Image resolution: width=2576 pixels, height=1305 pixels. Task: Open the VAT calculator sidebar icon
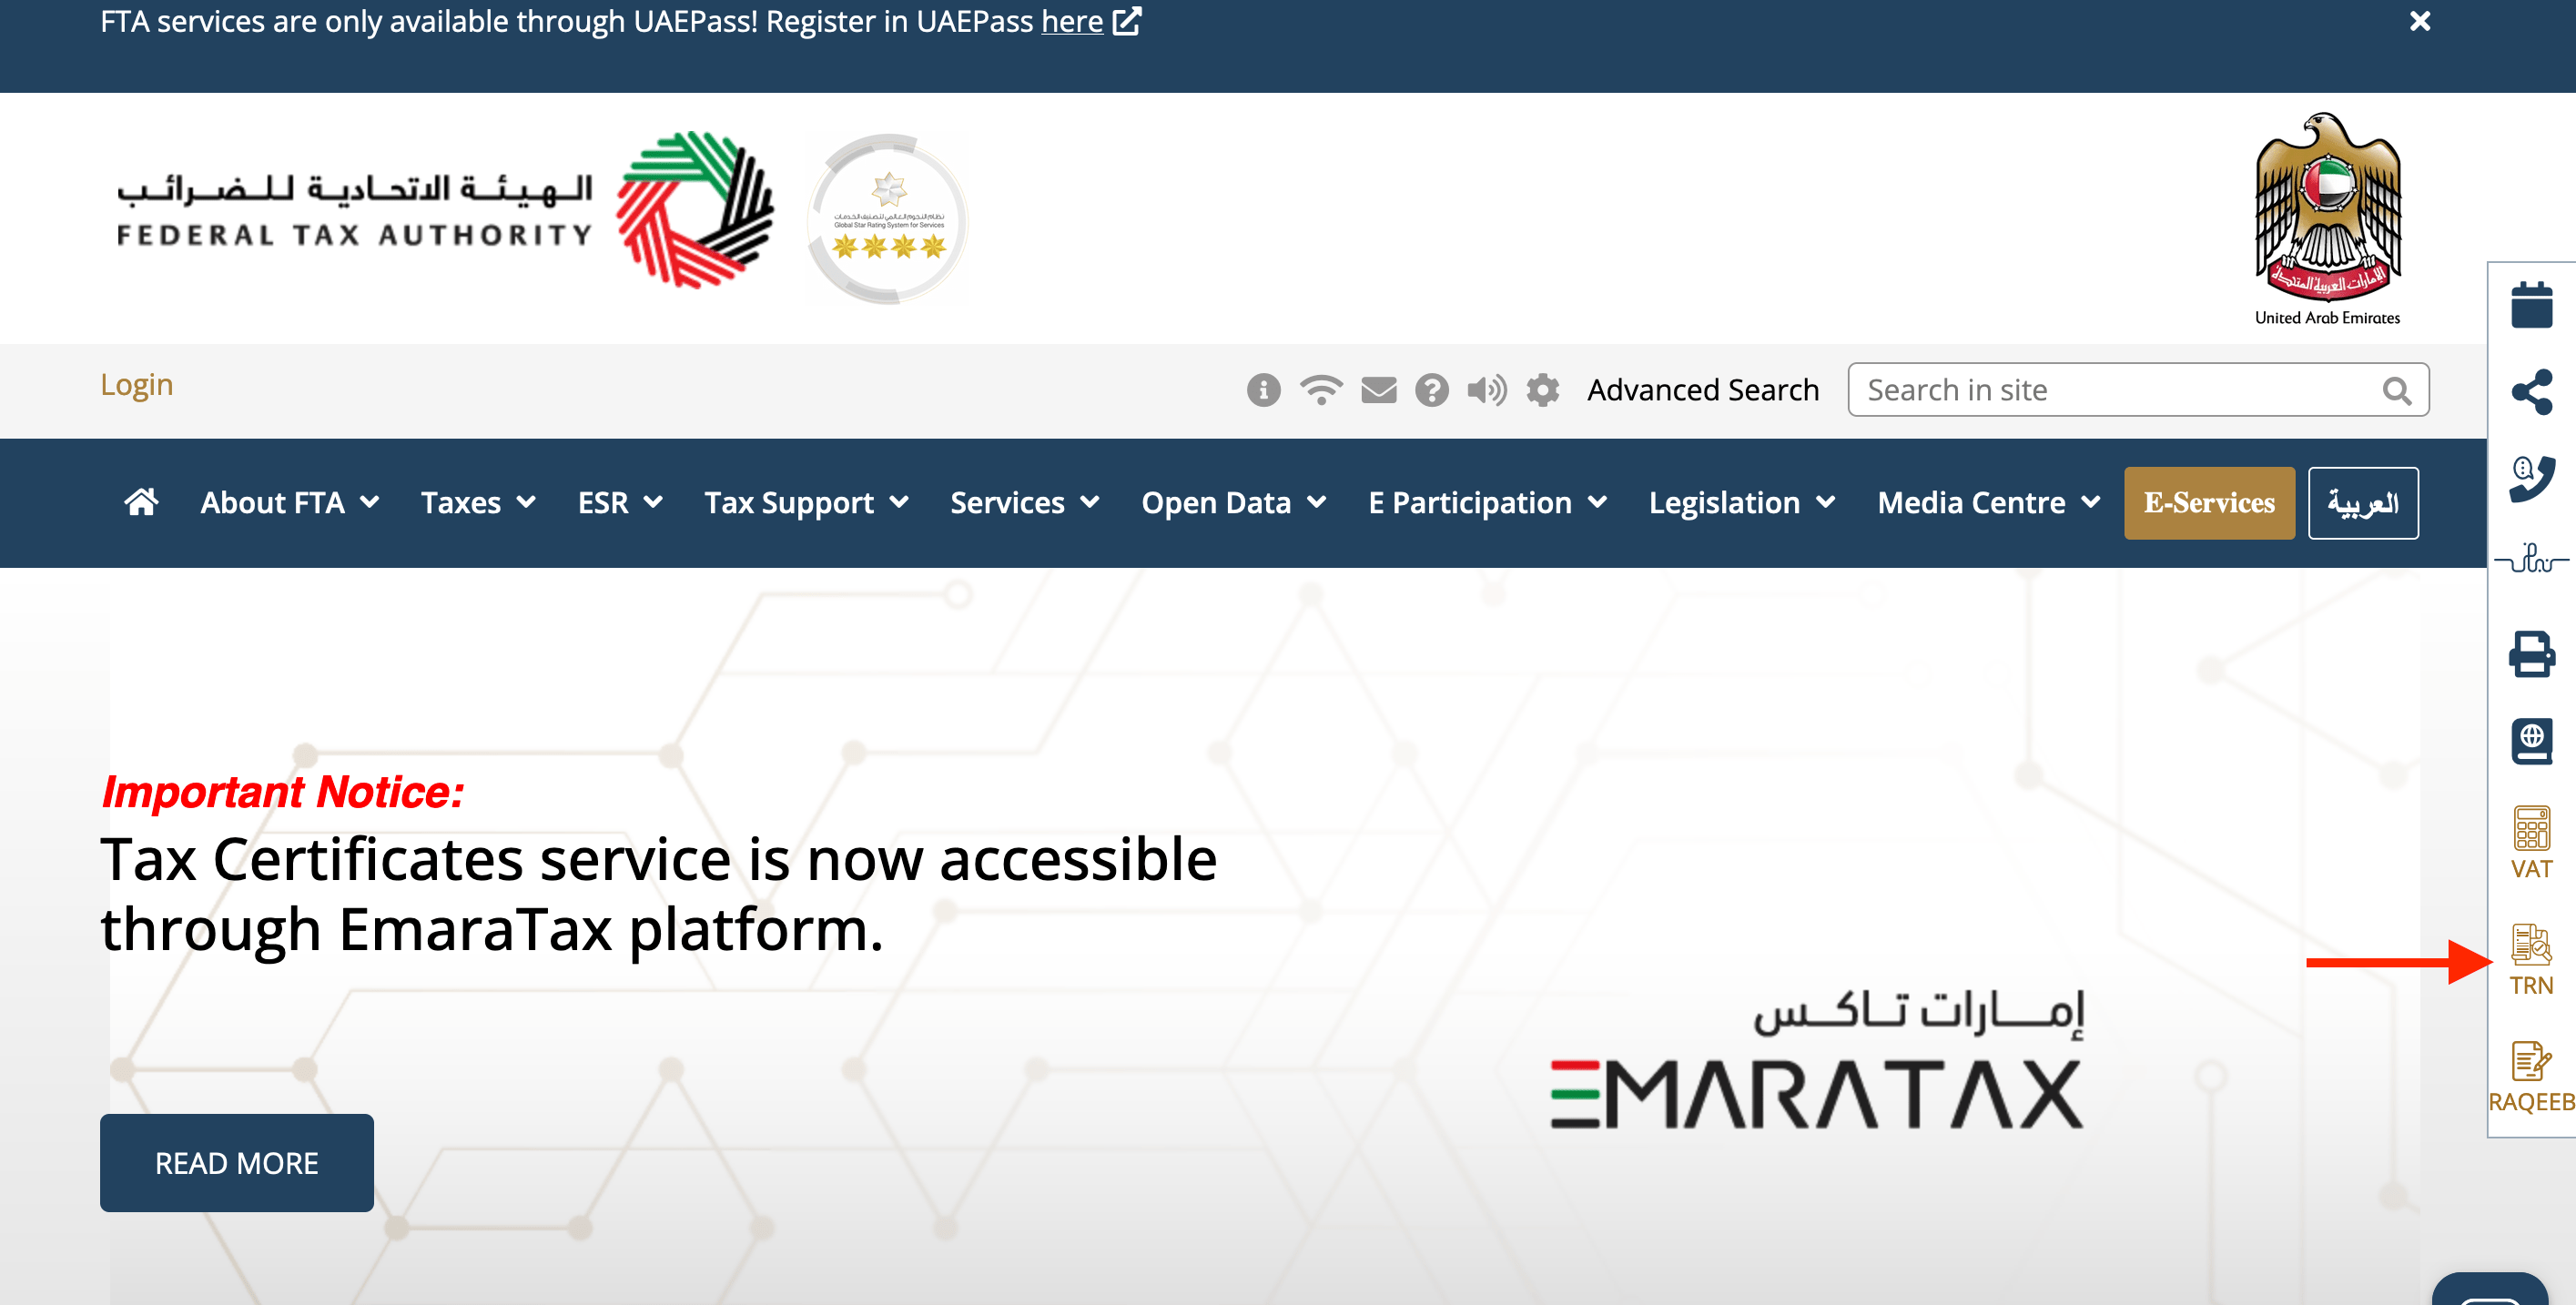pyautogui.click(x=2530, y=841)
